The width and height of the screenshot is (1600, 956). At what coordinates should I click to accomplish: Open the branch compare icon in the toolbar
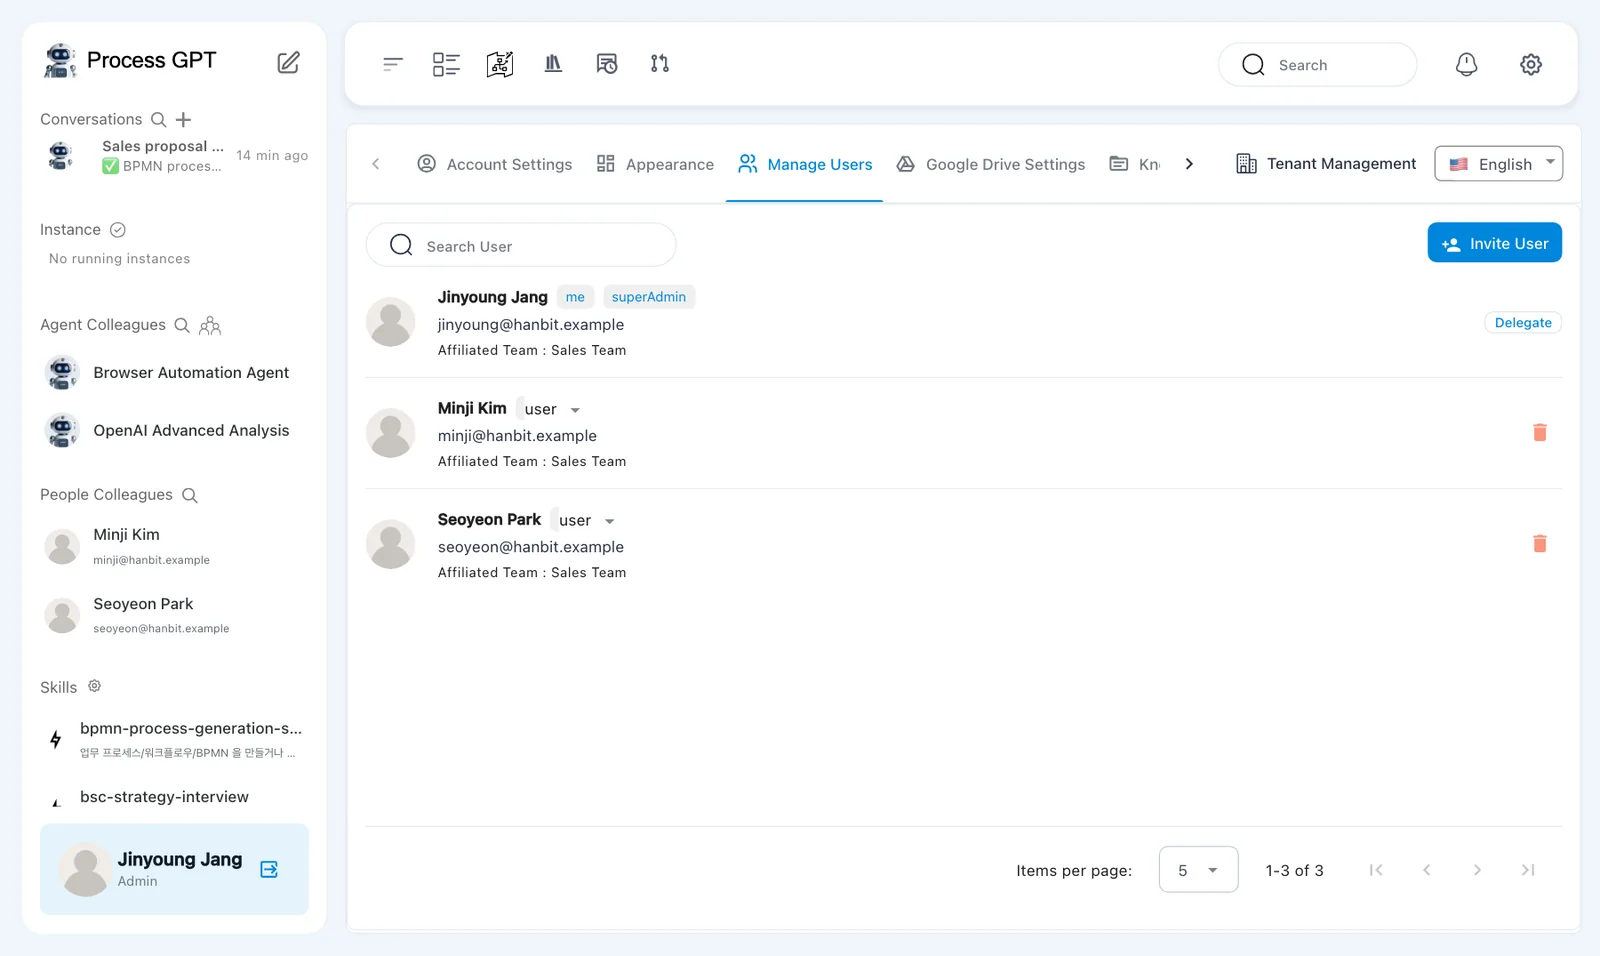(x=660, y=64)
